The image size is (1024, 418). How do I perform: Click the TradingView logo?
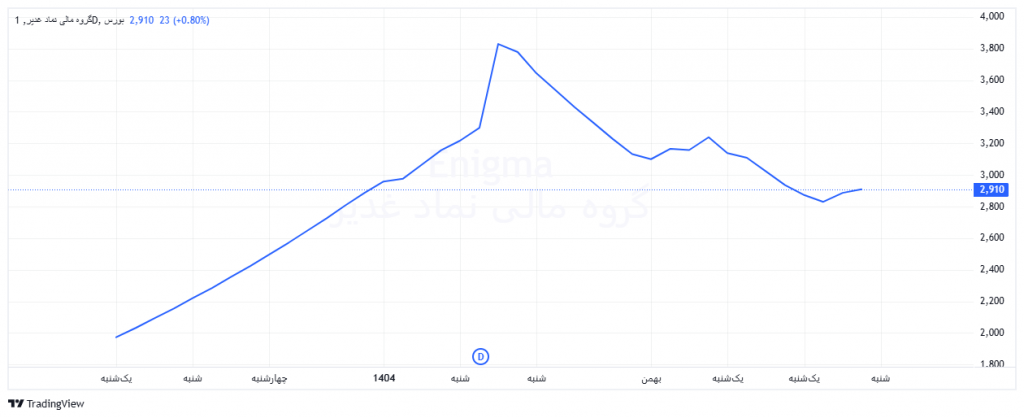pos(46,404)
